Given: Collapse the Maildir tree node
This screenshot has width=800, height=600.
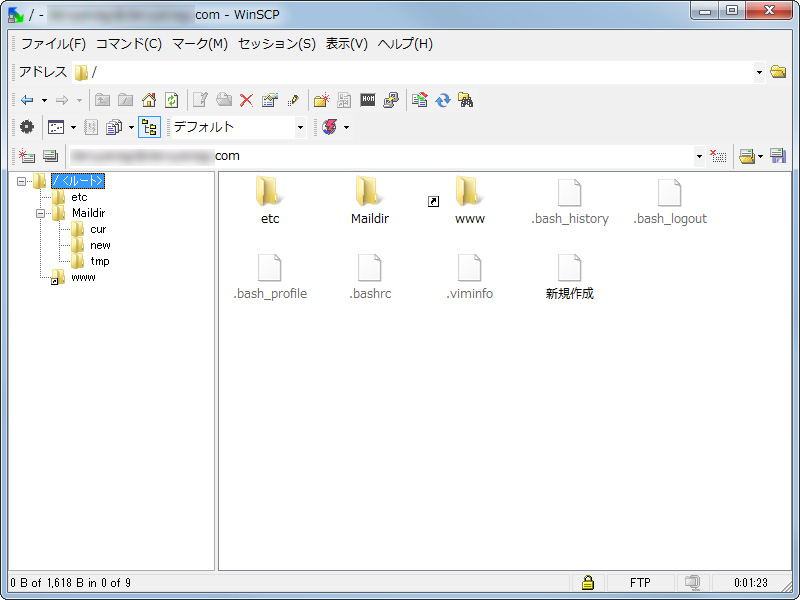Looking at the screenshot, I should tap(40, 213).
